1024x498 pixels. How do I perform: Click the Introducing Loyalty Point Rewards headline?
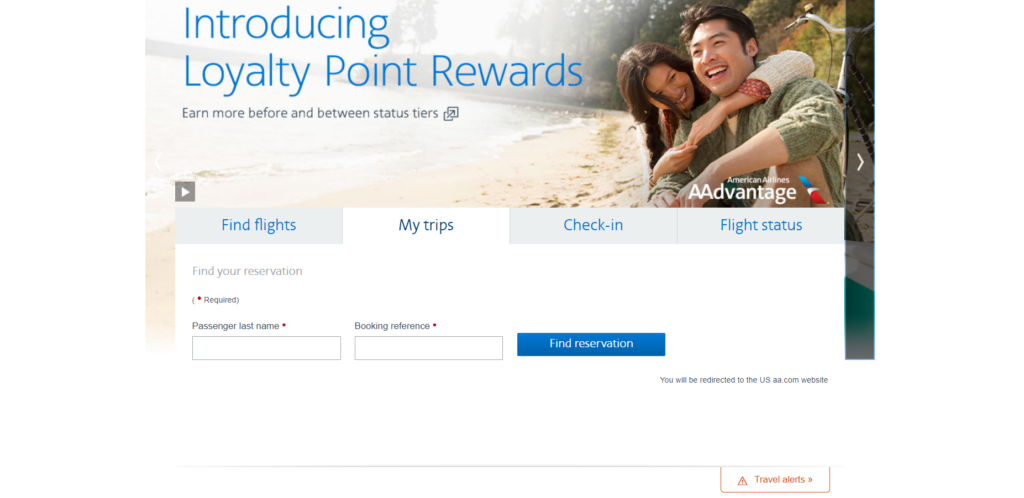382,47
